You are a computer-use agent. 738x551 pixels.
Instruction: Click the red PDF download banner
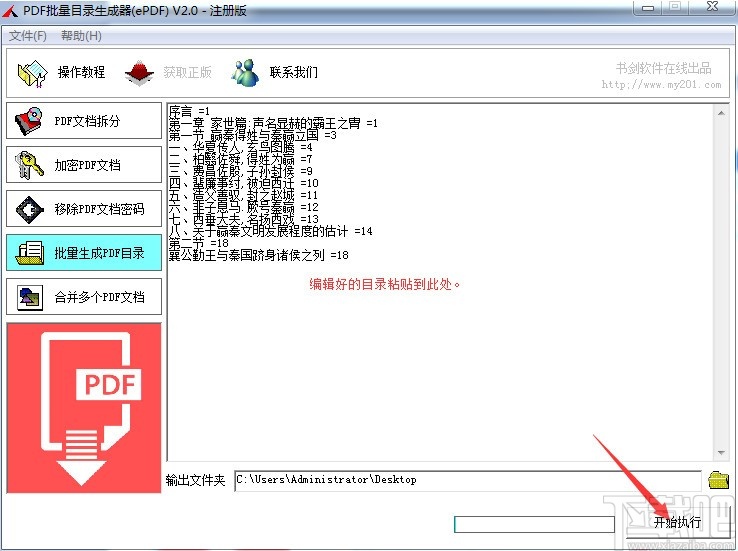[x=84, y=408]
